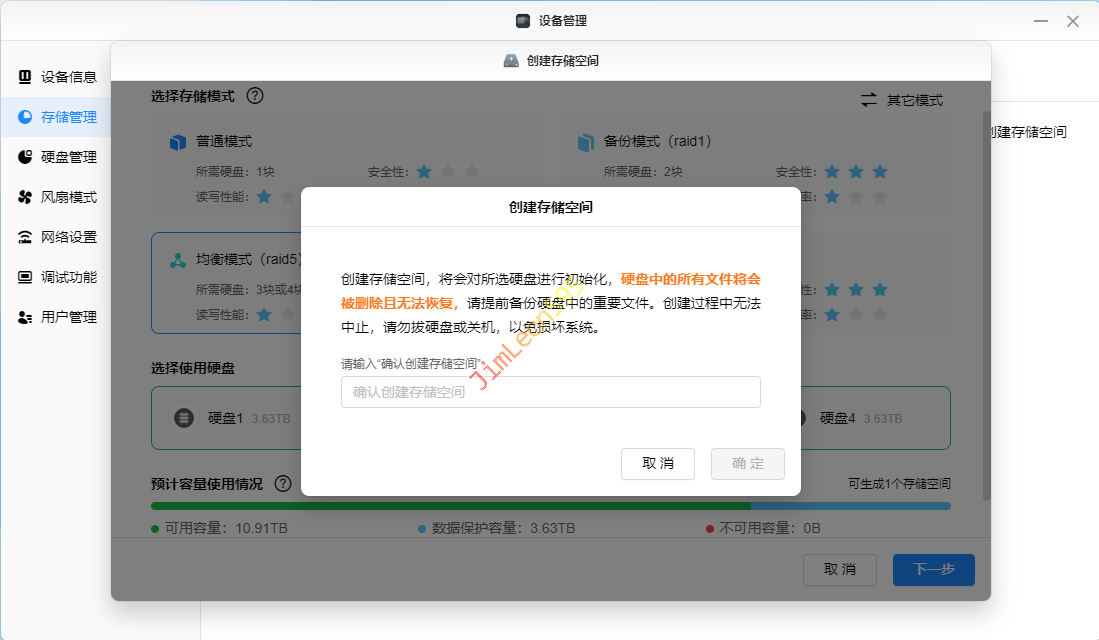Click the 其它模式 switch icon
The height and width of the screenshot is (640, 1099).
tap(869, 100)
